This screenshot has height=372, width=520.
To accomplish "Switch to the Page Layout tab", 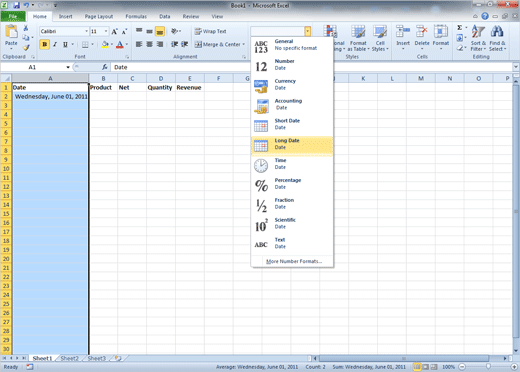I will 99,16.
